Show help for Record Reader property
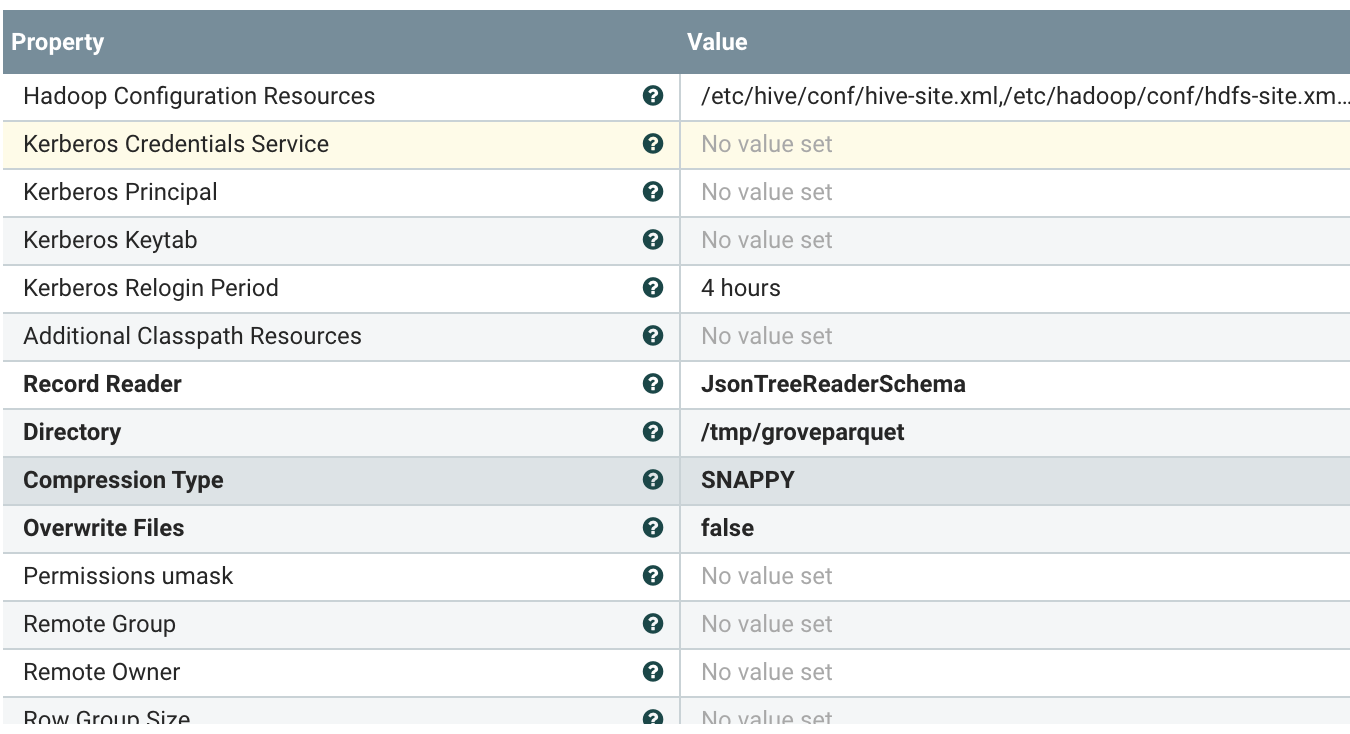1350x734 pixels. point(653,384)
